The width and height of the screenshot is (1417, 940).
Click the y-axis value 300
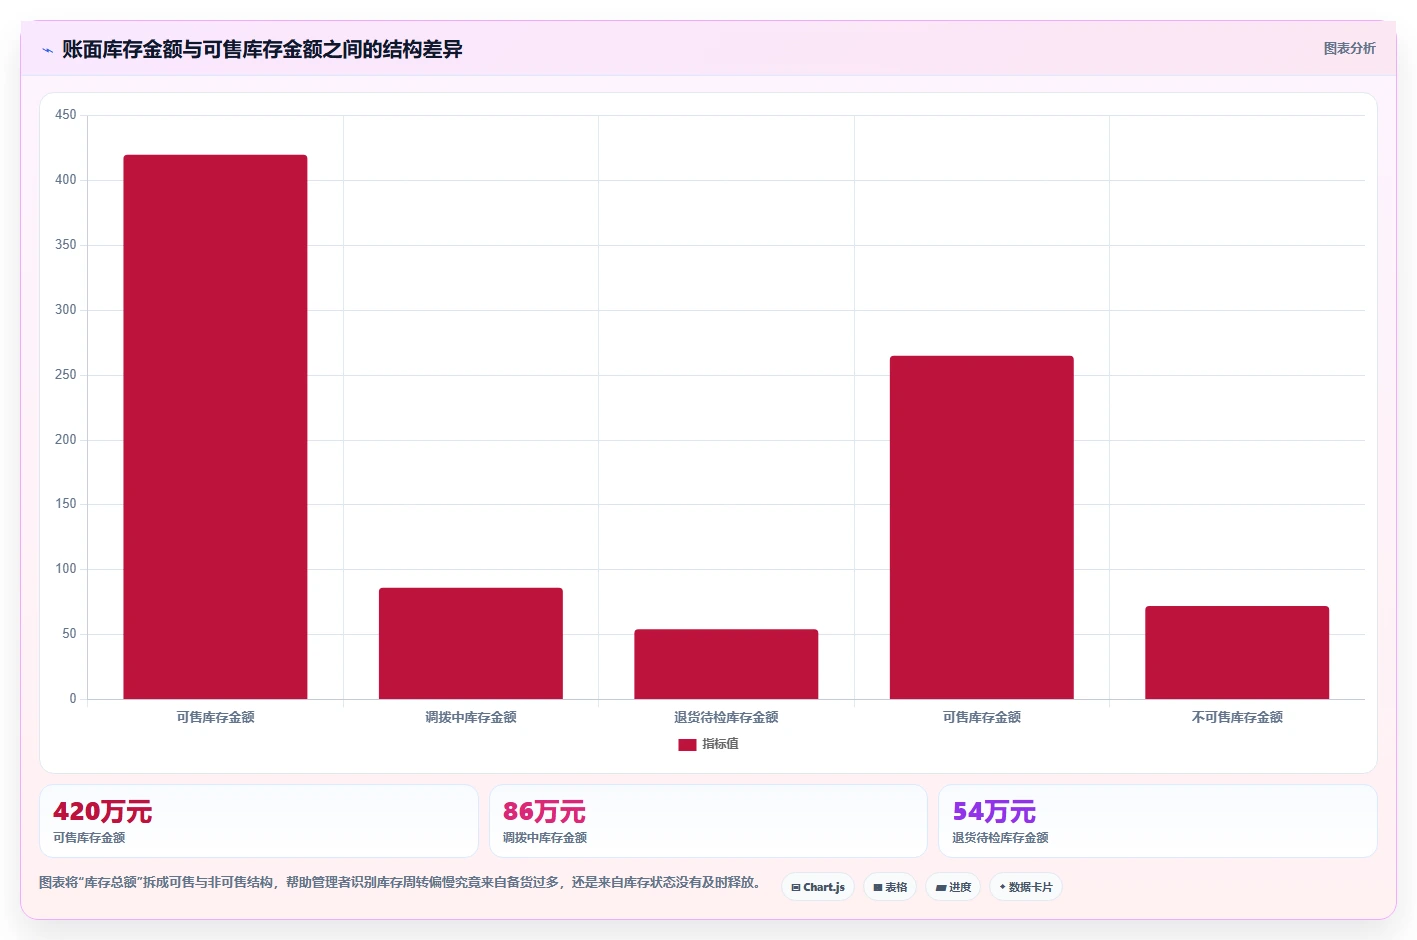(66, 310)
